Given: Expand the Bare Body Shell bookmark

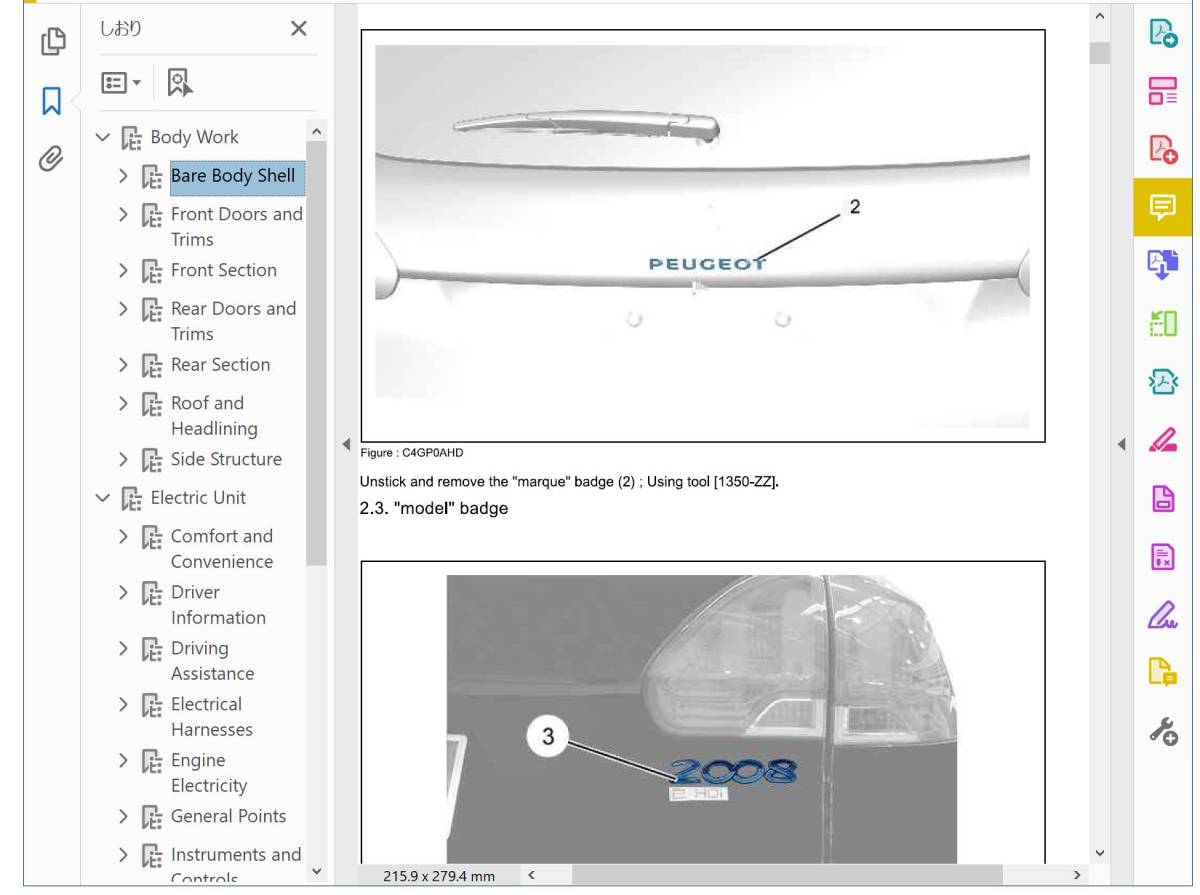Looking at the screenshot, I should (123, 176).
